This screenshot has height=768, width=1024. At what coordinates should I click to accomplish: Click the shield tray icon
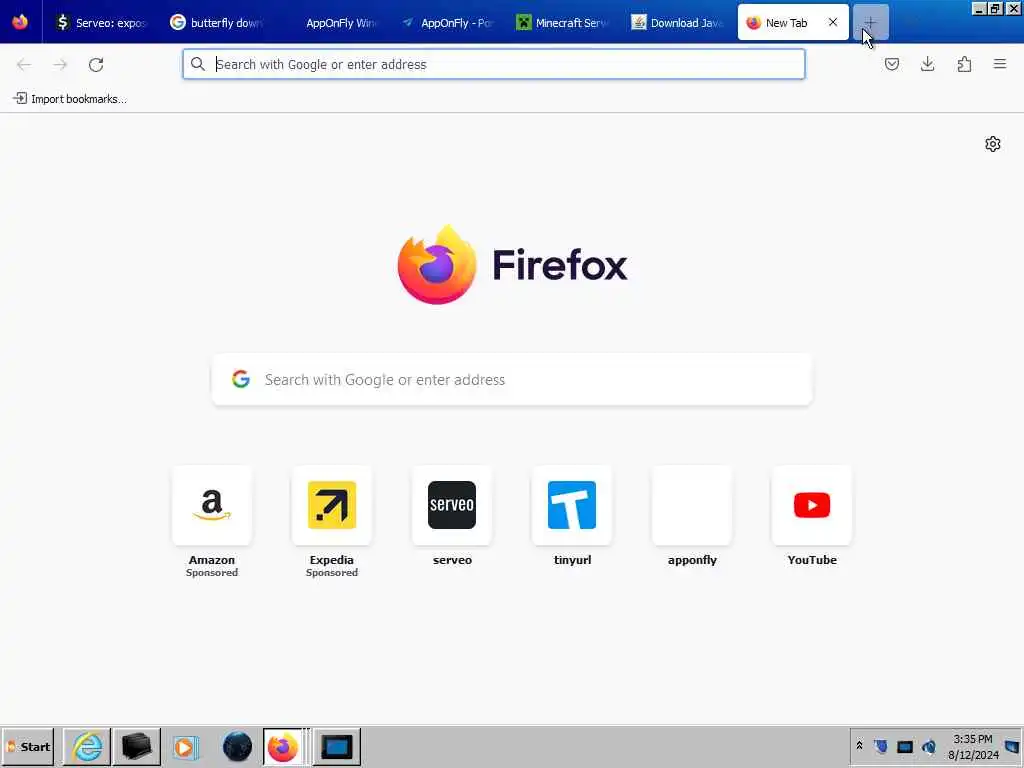(881, 746)
